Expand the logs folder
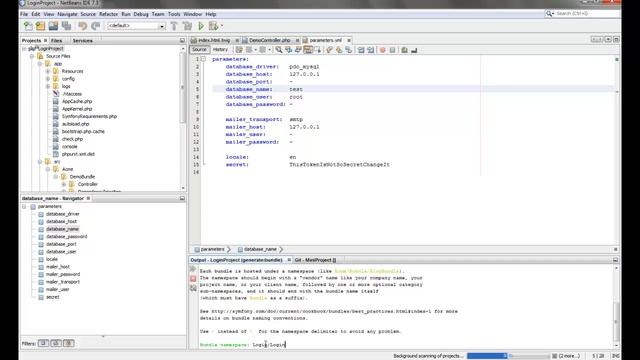The height and width of the screenshot is (360, 640). pos(48,87)
